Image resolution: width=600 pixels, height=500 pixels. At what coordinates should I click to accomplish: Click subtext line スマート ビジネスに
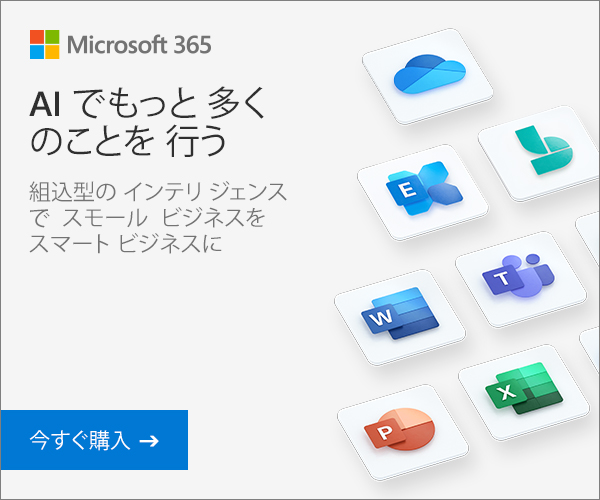click(x=126, y=244)
